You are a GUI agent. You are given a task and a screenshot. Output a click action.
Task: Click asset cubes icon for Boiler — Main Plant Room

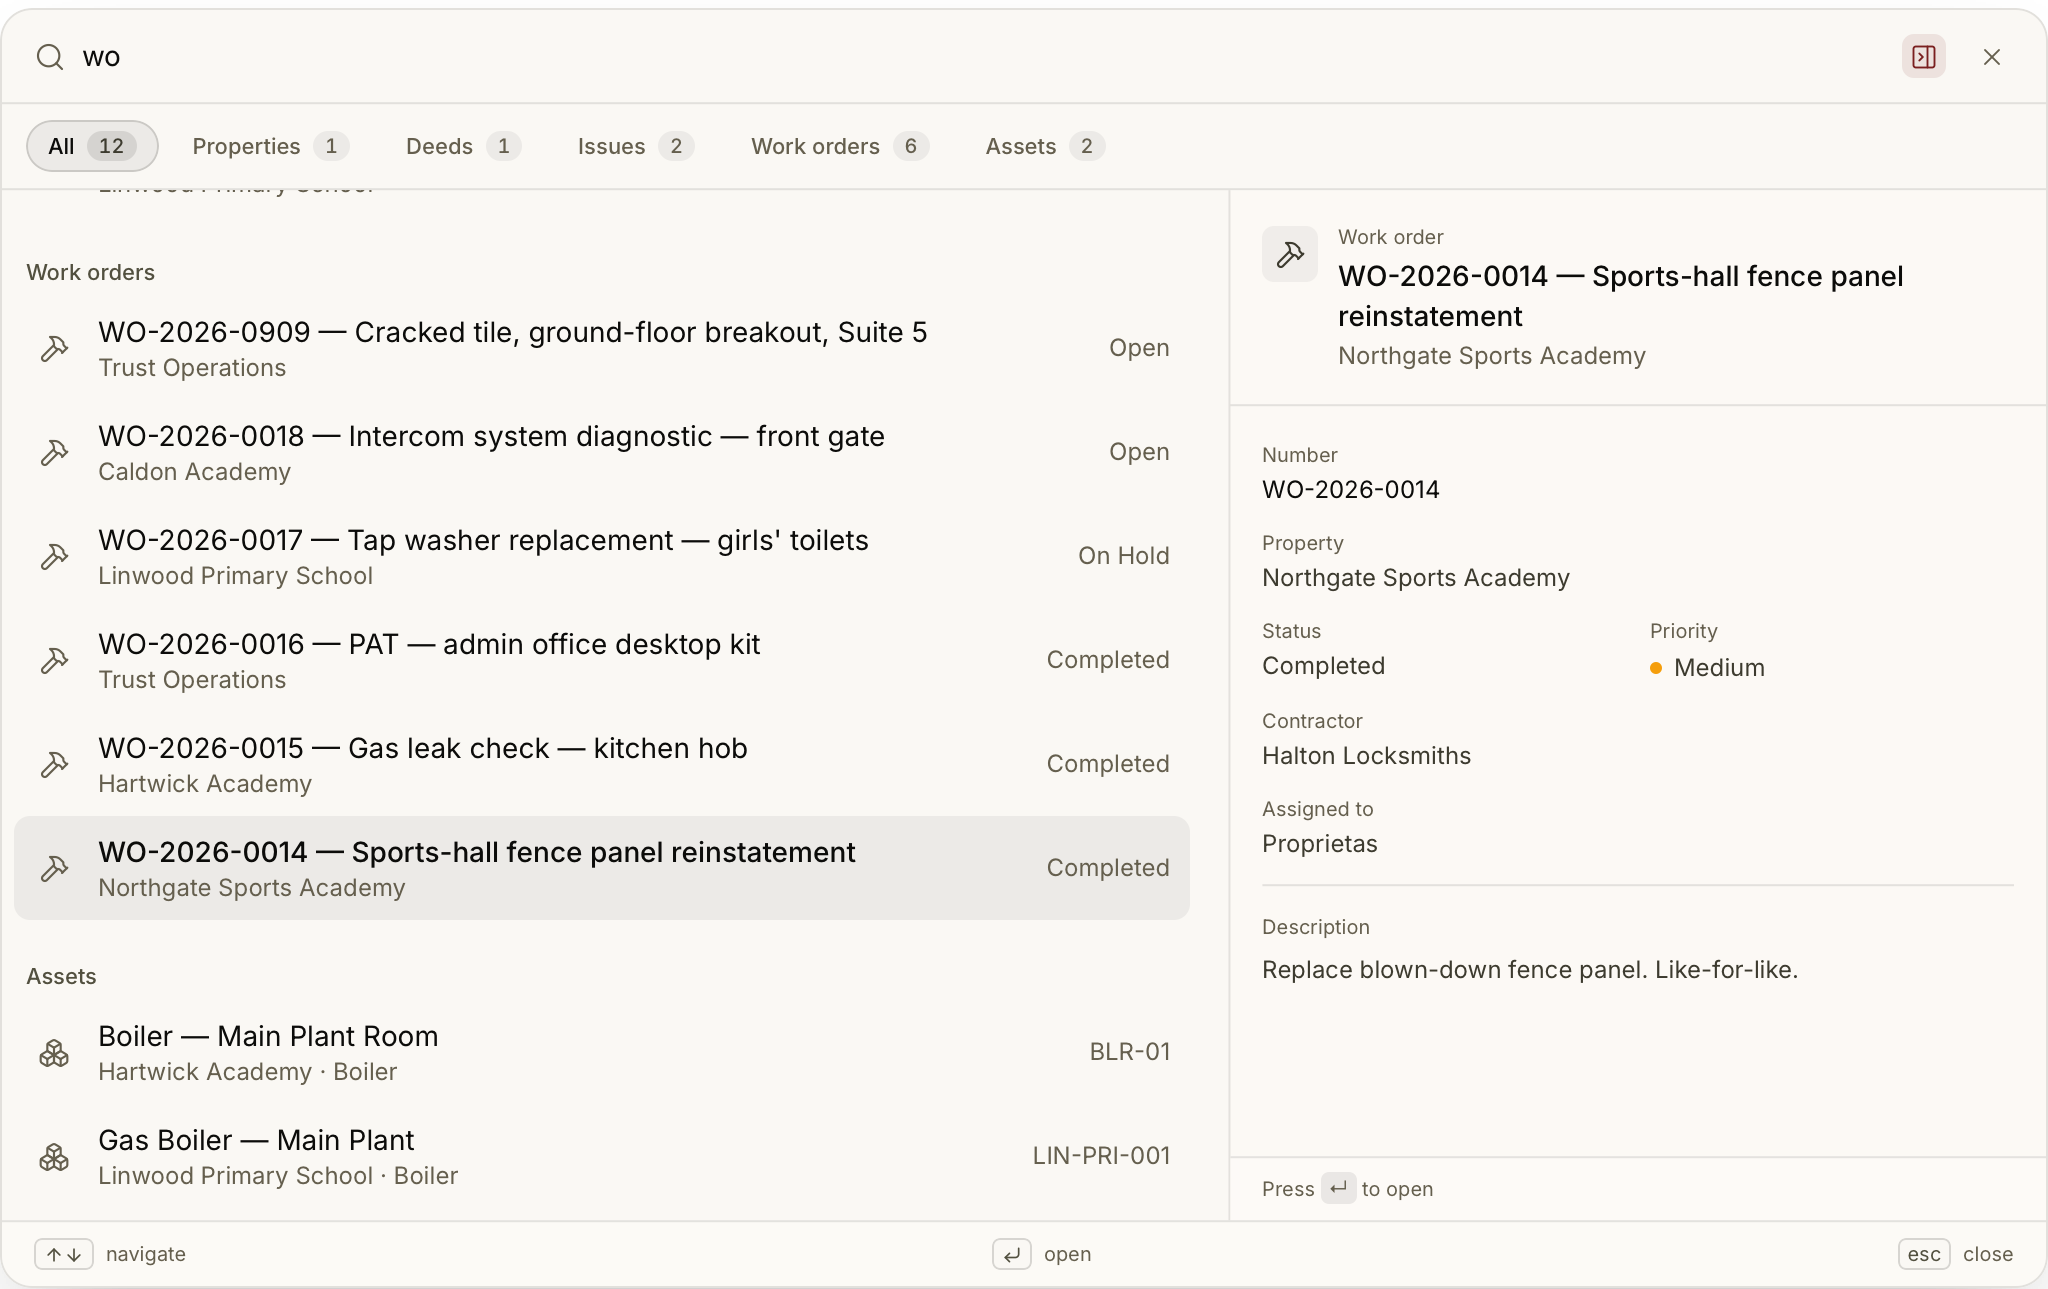point(54,1052)
